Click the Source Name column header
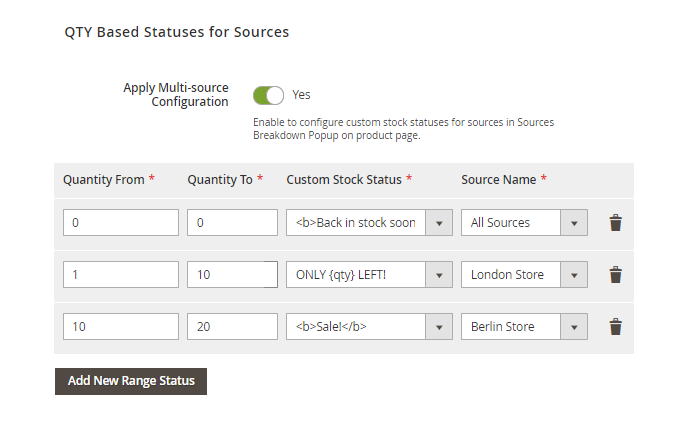 (x=498, y=180)
